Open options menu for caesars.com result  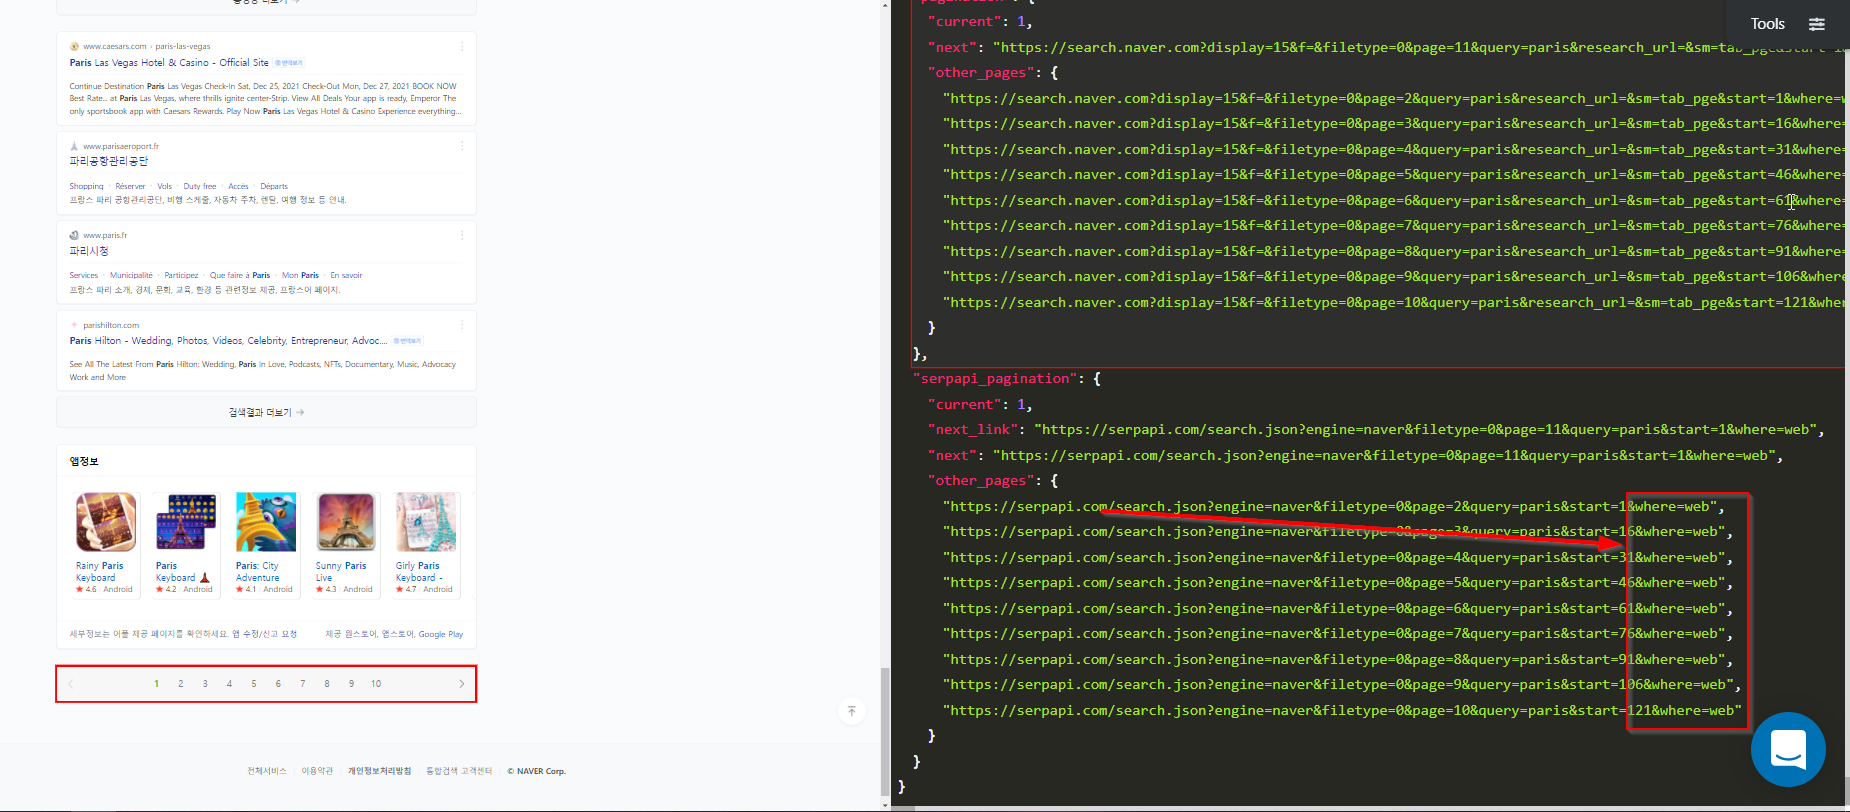(x=462, y=46)
